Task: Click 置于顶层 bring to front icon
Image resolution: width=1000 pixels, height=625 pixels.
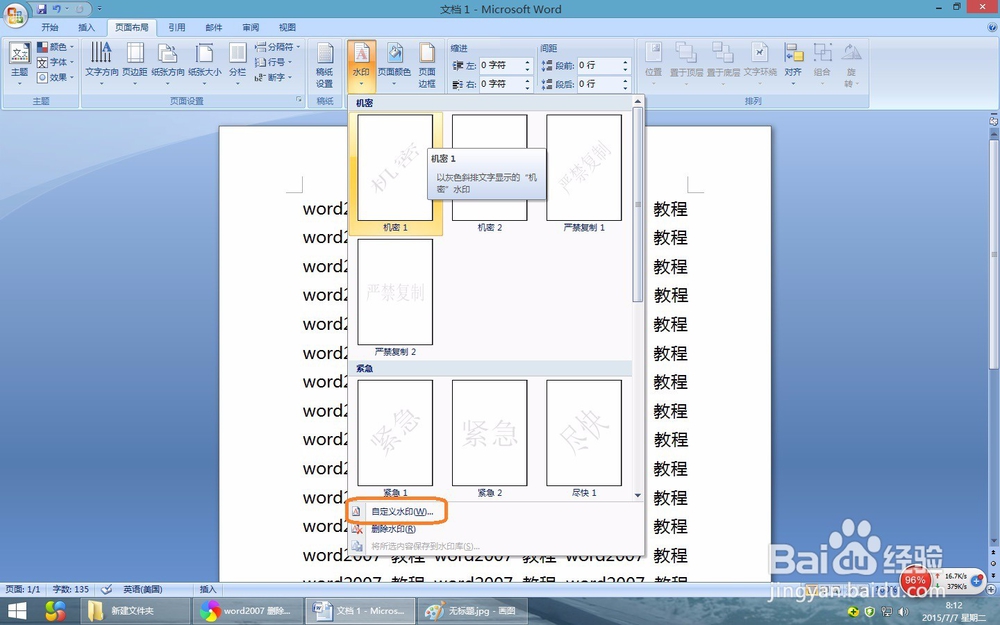Action: coord(686,52)
